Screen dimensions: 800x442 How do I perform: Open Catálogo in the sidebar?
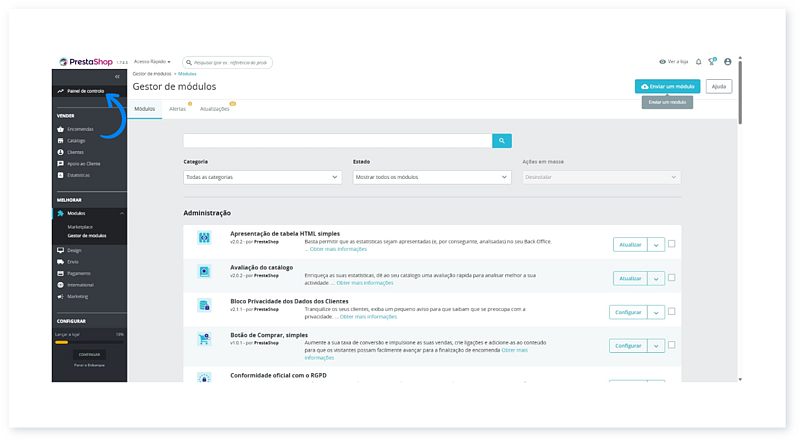76,140
